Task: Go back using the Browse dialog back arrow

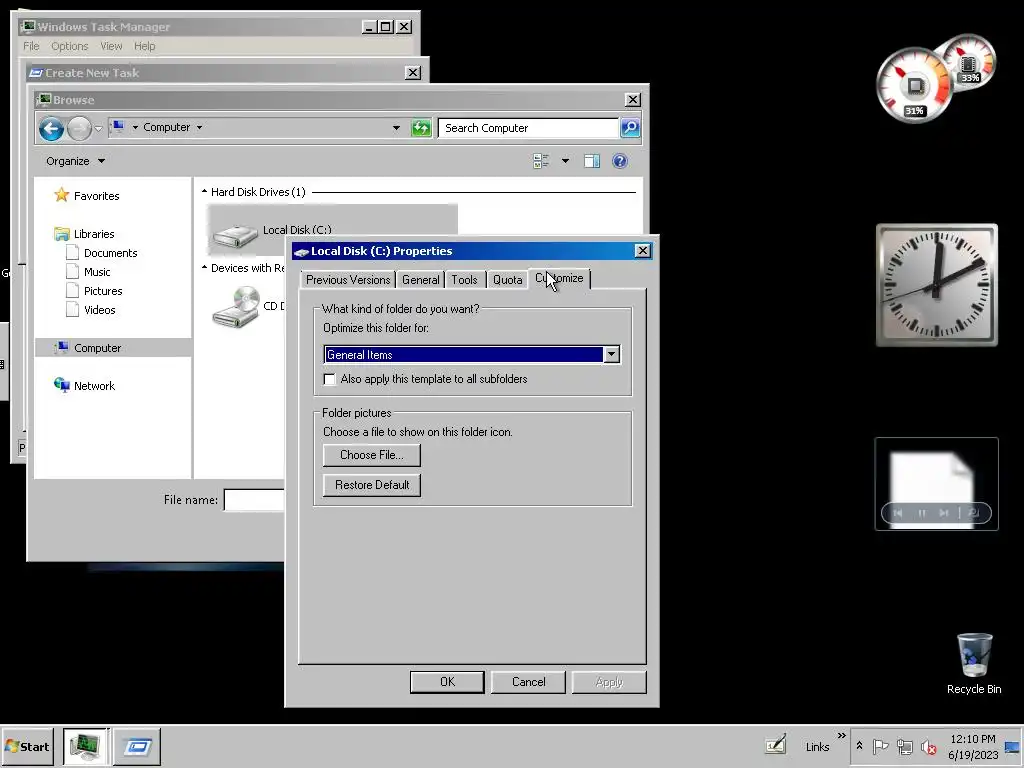Action: click(x=51, y=128)
